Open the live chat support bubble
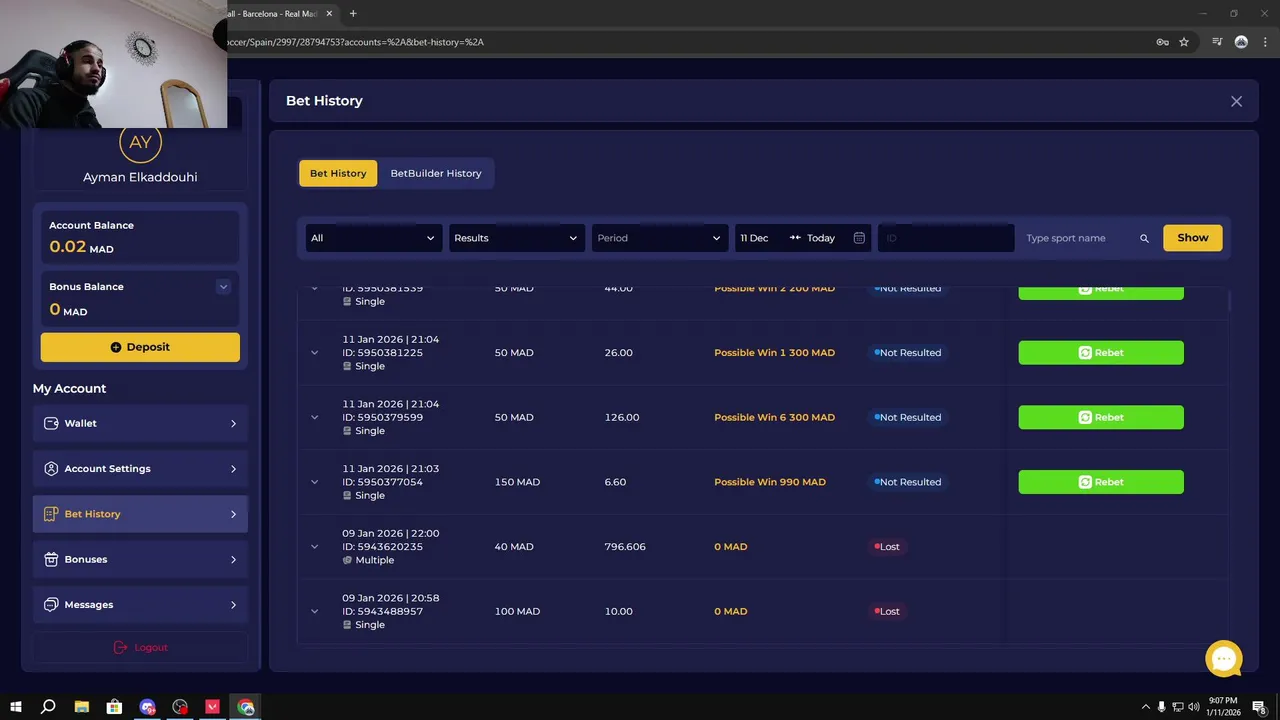 pos(1224,659)
